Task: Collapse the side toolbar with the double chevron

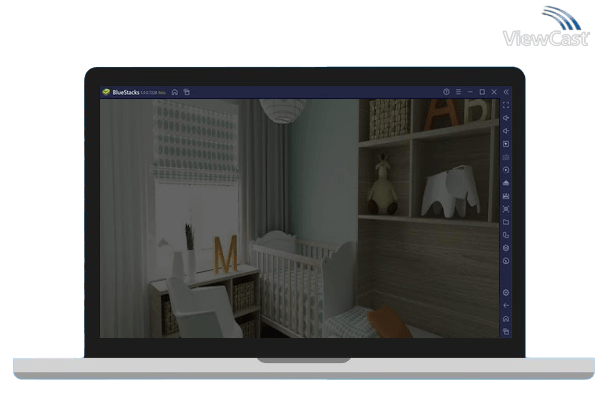Action: click(506, 92)
